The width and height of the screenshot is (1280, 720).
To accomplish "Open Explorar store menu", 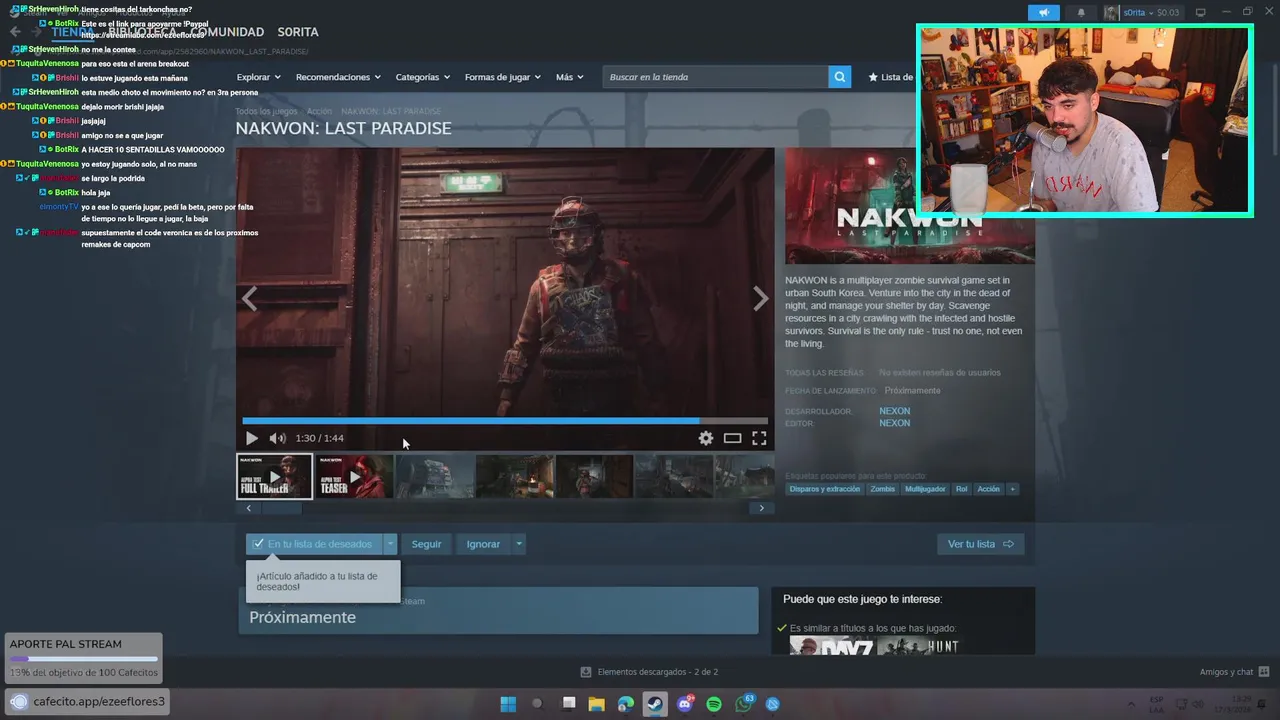I will coord(258,77).
